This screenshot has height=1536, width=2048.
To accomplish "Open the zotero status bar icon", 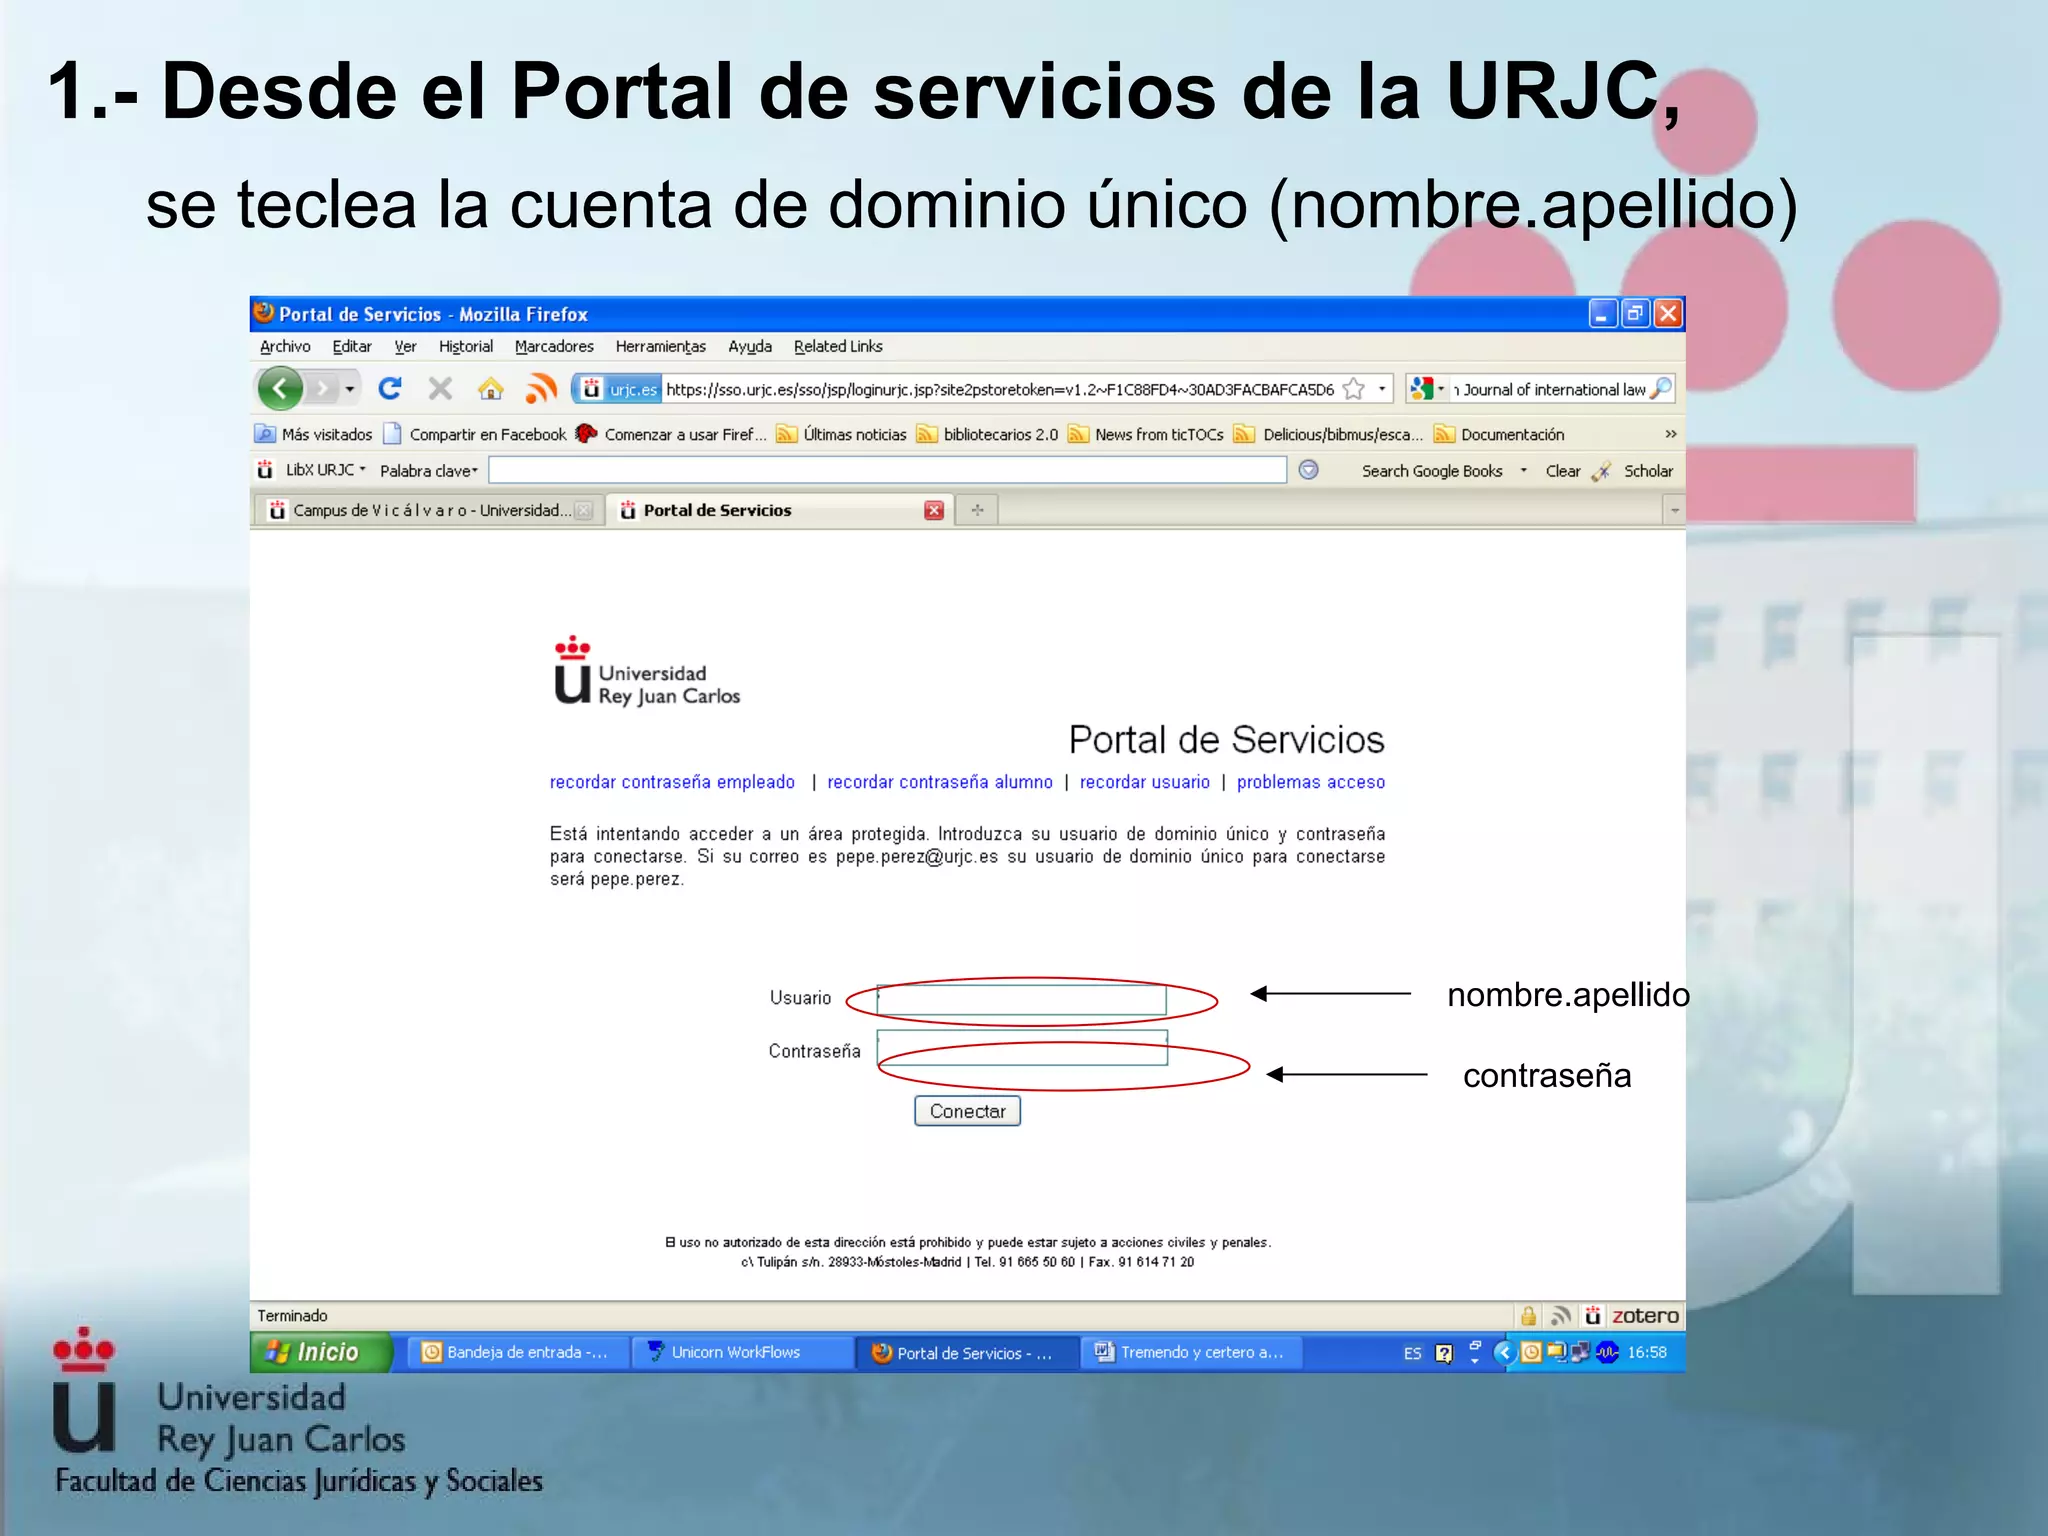I will [1643, 1316].
